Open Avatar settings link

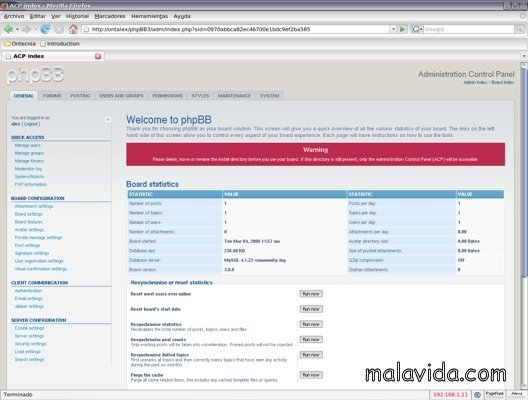pyautogui.click(x=29, y=230)
